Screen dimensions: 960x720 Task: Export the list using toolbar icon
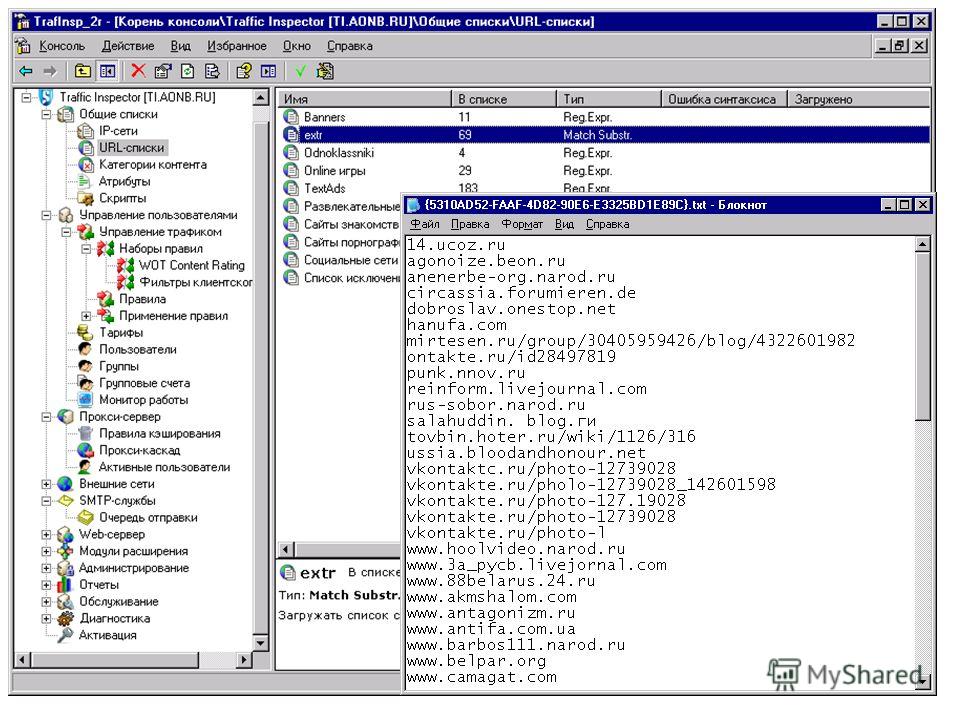tap(212, 72)
